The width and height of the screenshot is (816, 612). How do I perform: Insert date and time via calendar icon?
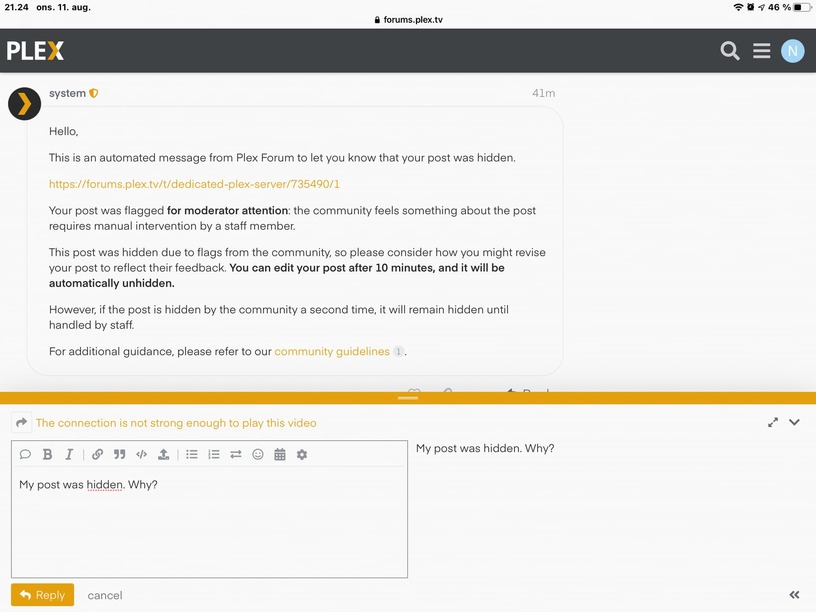point(280,454)
